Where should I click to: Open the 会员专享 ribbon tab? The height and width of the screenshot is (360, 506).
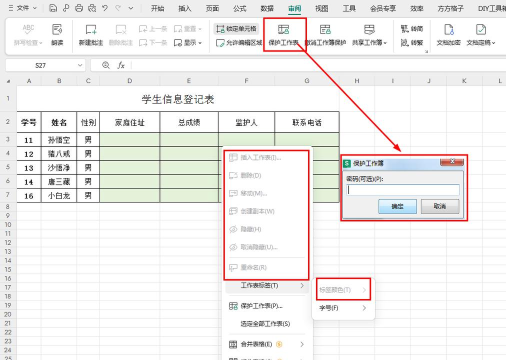(383, 8)
